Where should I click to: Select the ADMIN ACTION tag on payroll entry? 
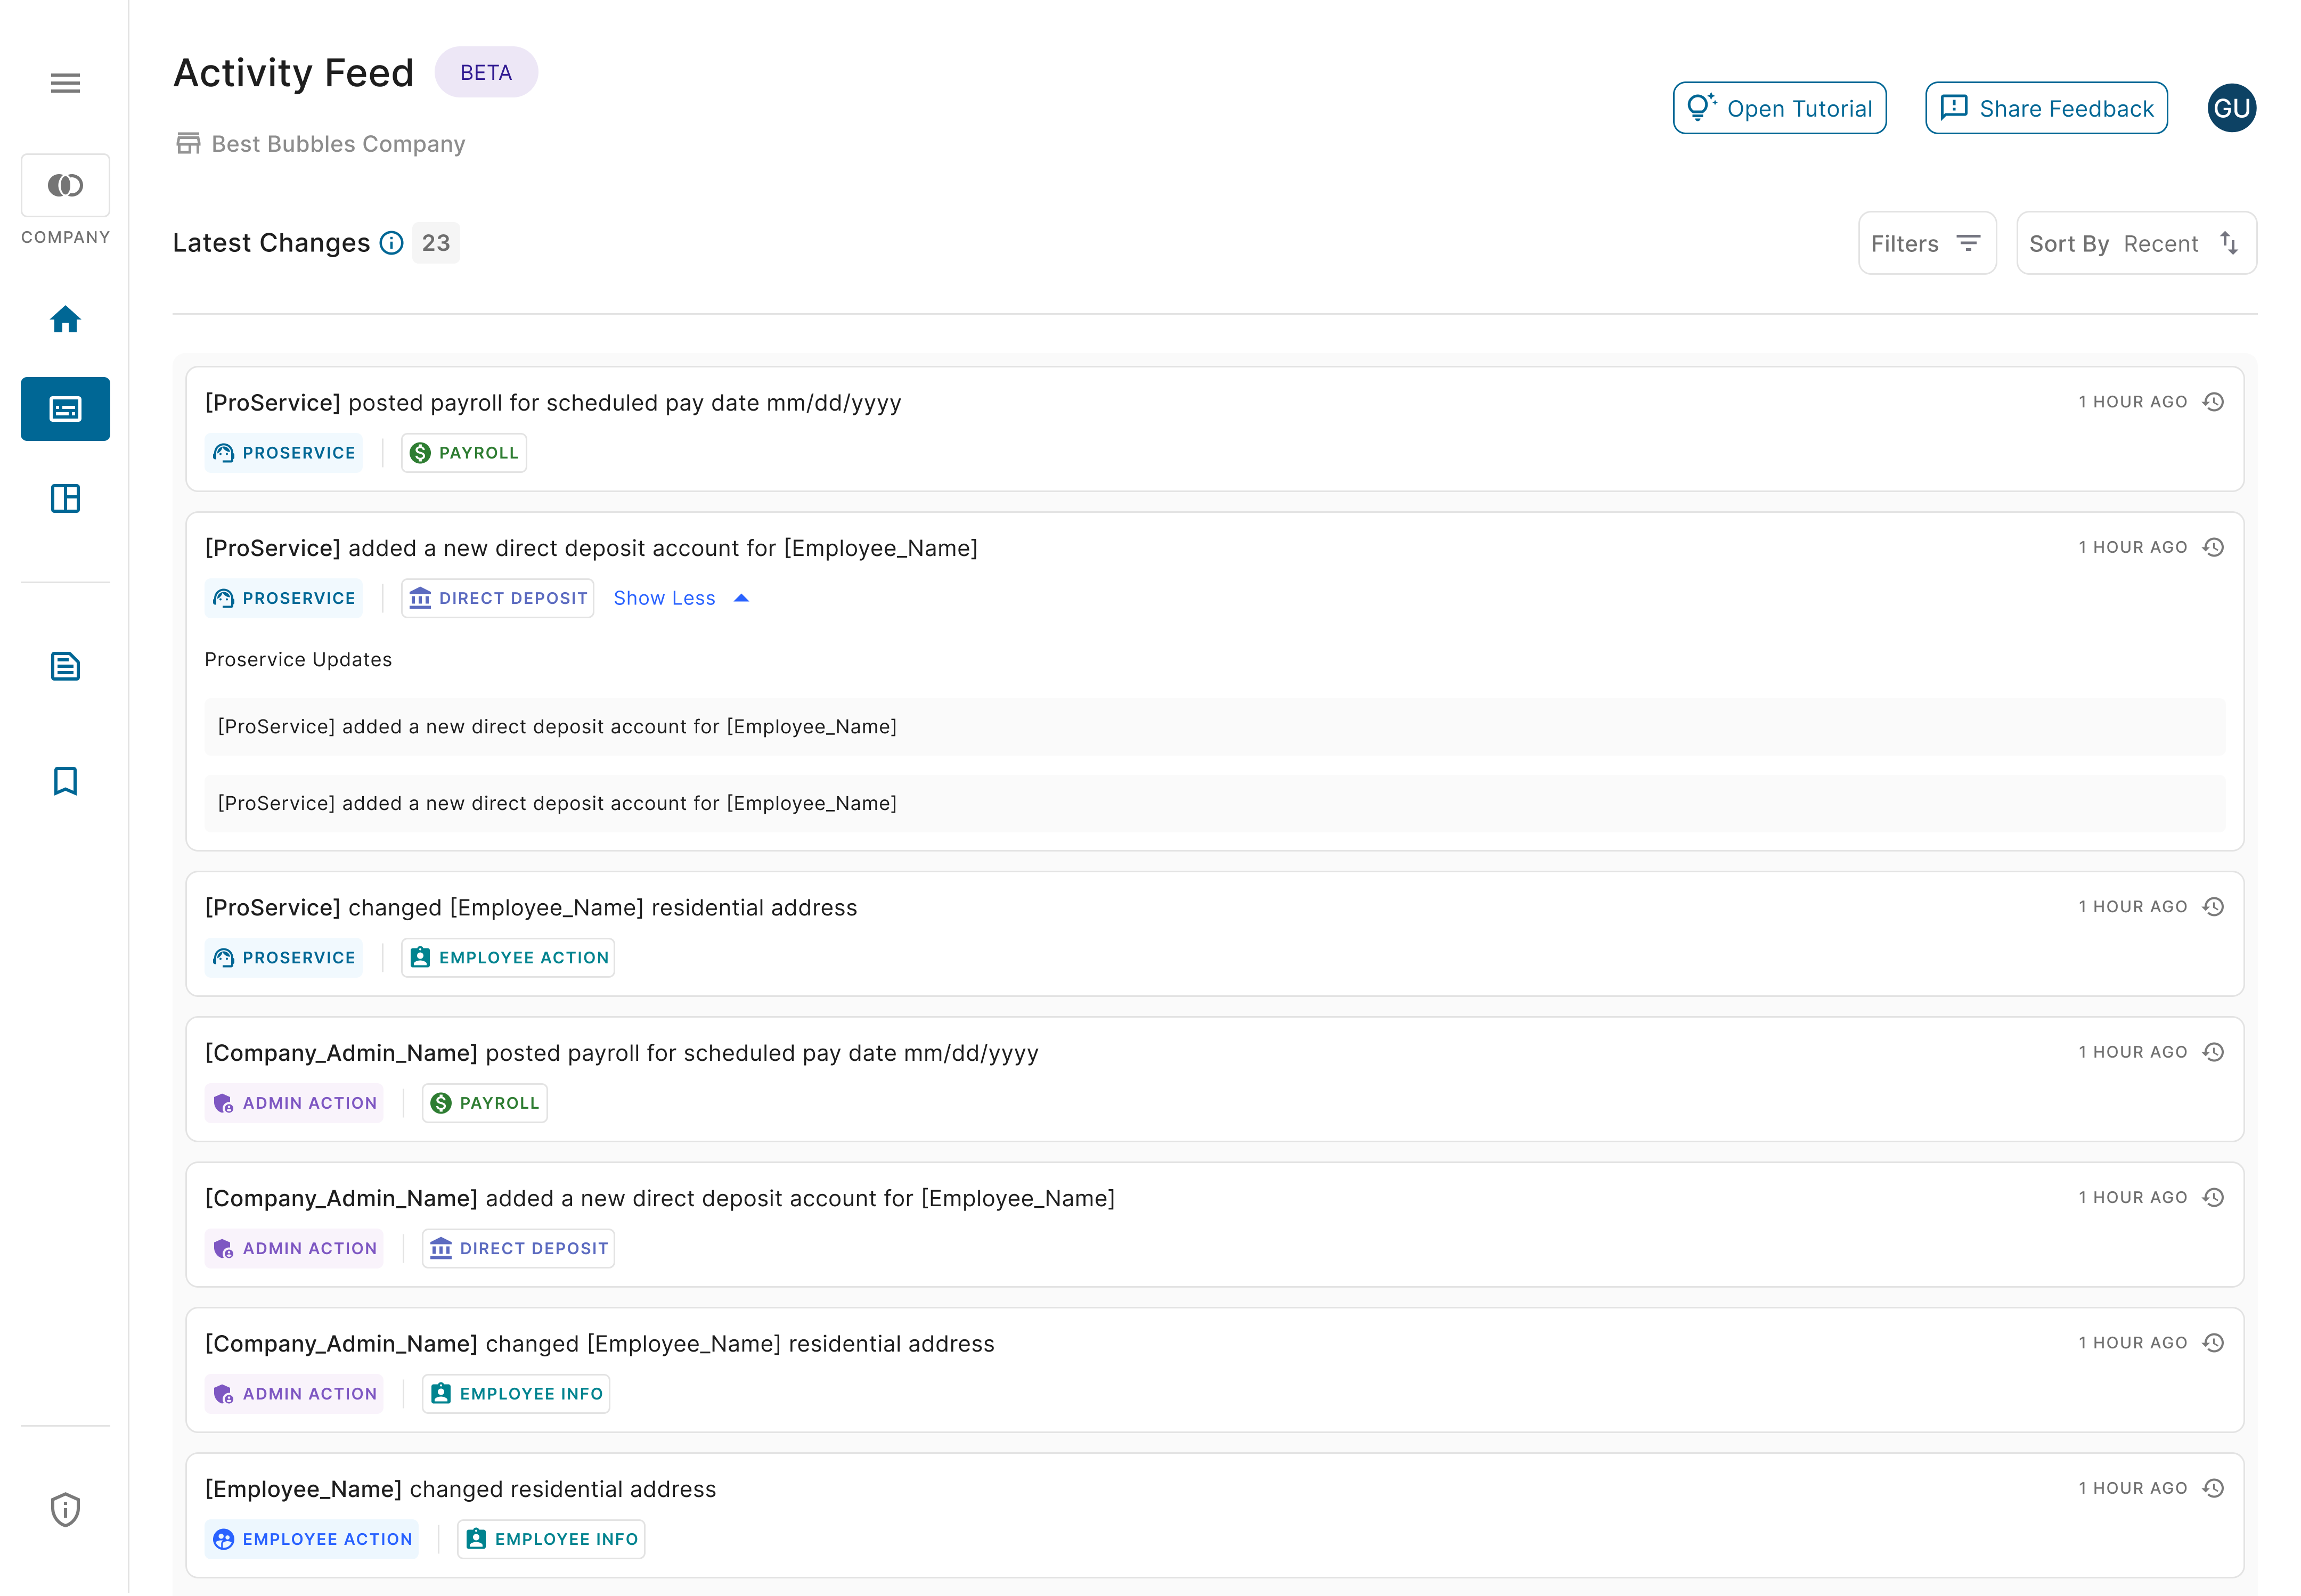(295, 1103)
